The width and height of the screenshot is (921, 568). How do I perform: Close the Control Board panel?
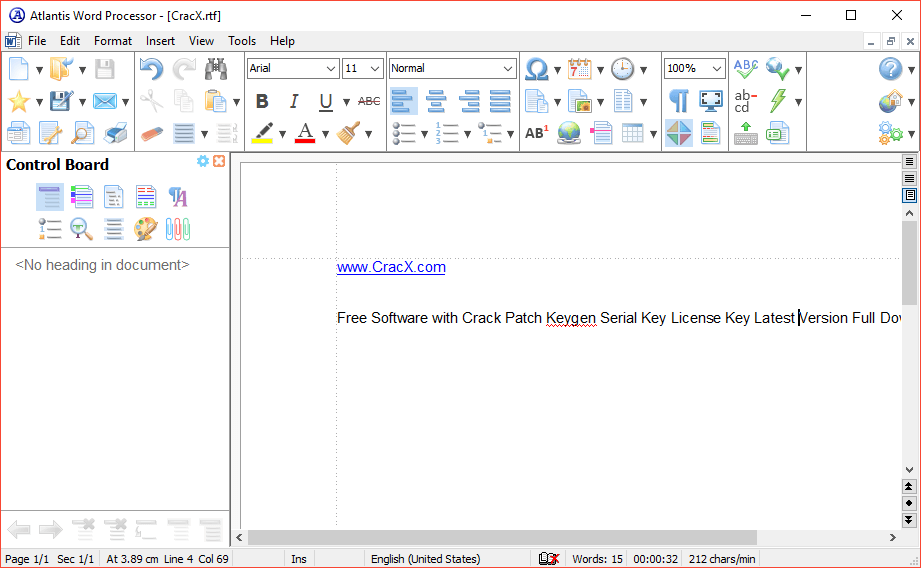(x=219, y=161)
